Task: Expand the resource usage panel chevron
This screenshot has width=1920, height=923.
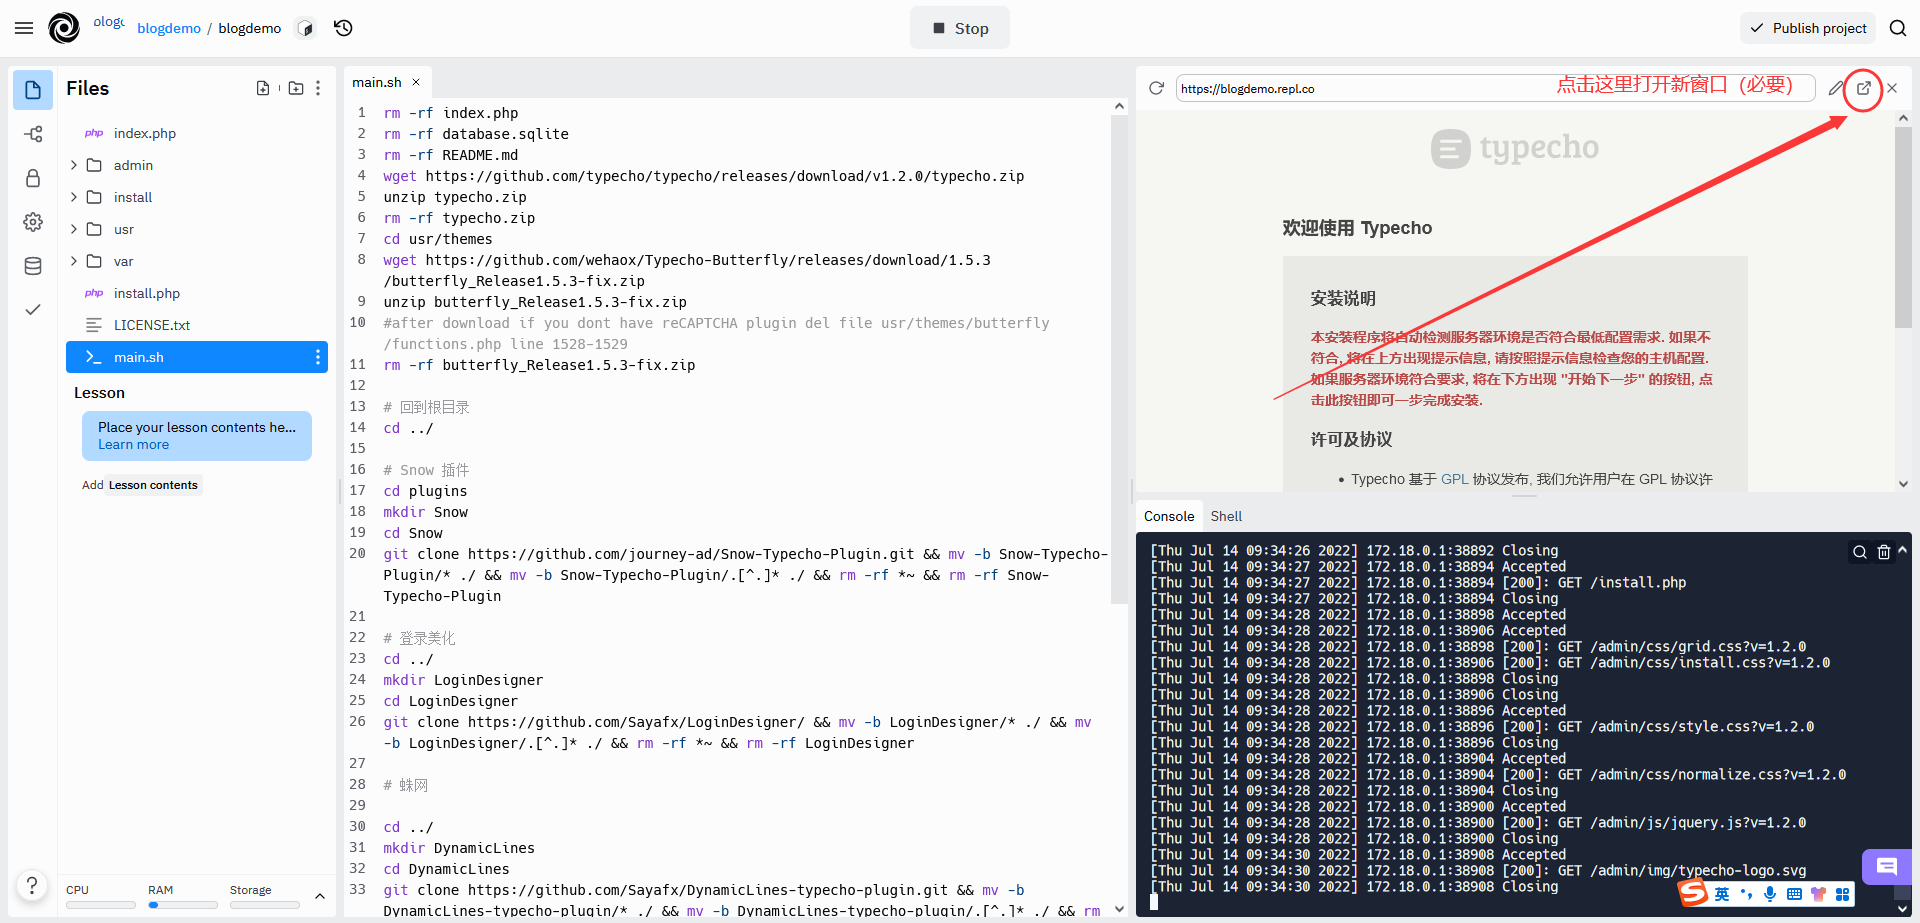Action: pos(320,896)
